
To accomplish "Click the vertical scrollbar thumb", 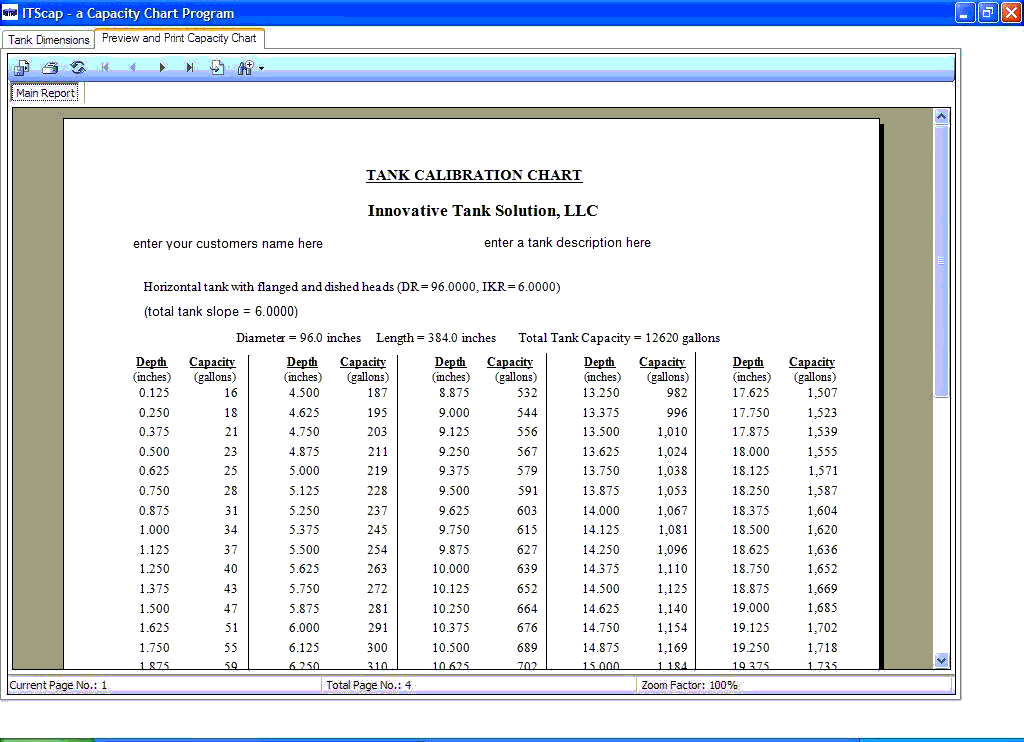I will click(941, 261).
